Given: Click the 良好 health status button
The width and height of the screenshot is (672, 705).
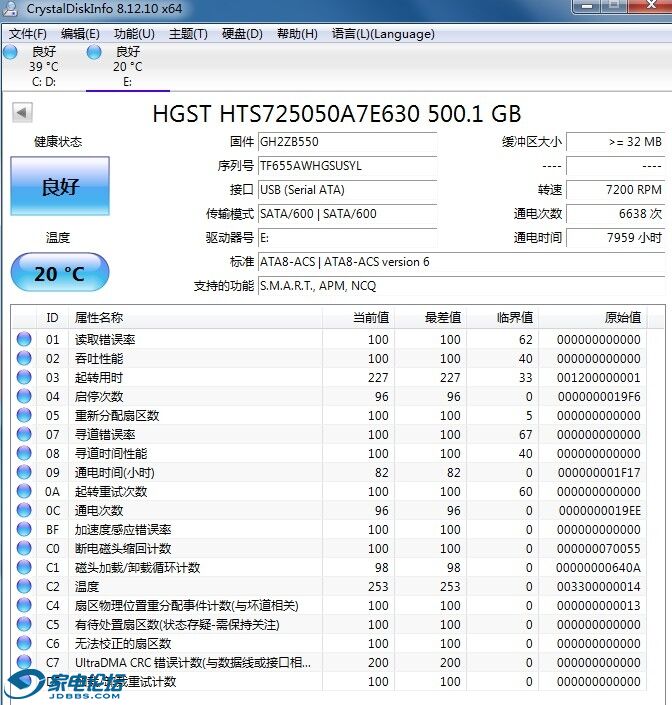Looking at the screenshot, I should tap(60, 186).
